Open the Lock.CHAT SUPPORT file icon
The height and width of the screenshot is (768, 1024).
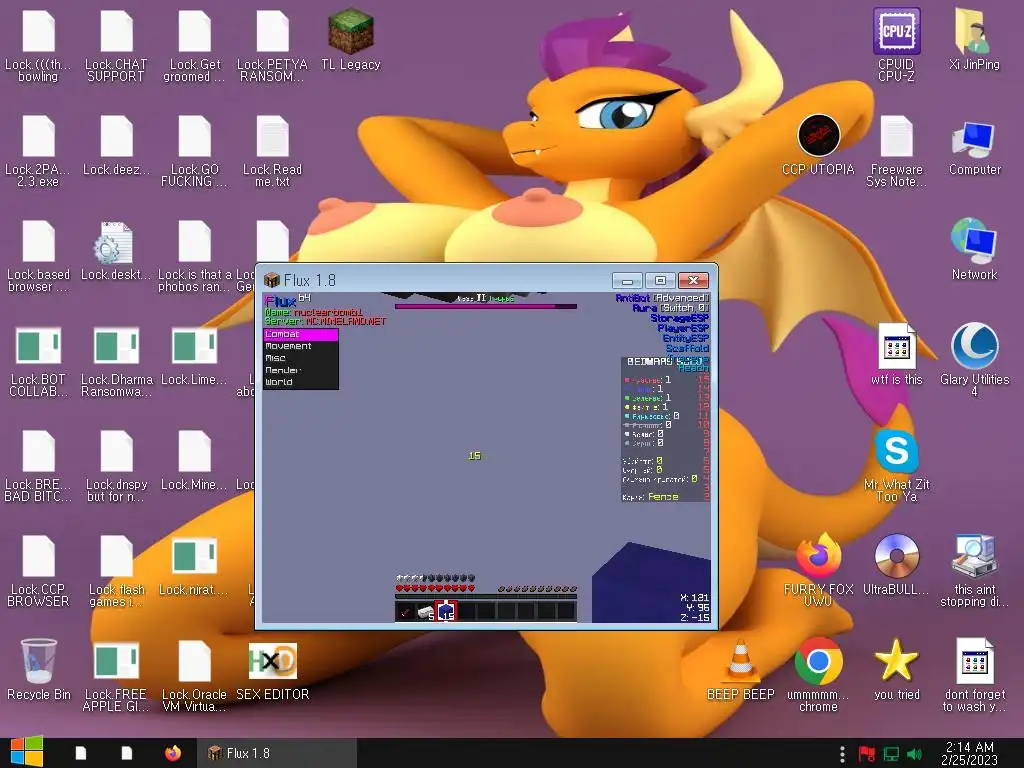116,44
